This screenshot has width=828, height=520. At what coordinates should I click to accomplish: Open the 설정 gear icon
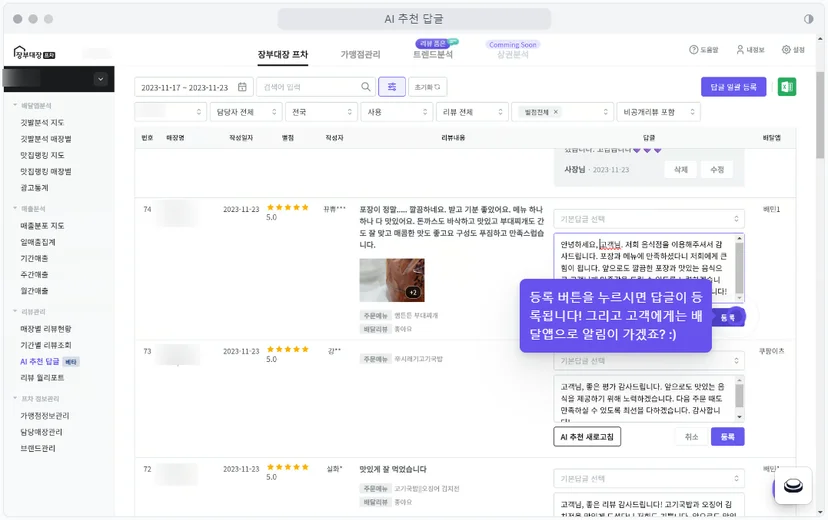(786, 50)
